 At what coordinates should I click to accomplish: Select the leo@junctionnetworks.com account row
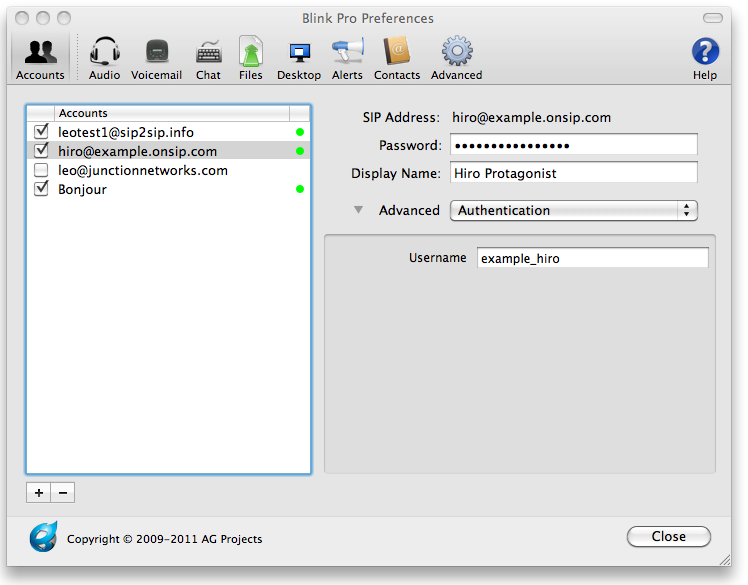tap(168, 170)
